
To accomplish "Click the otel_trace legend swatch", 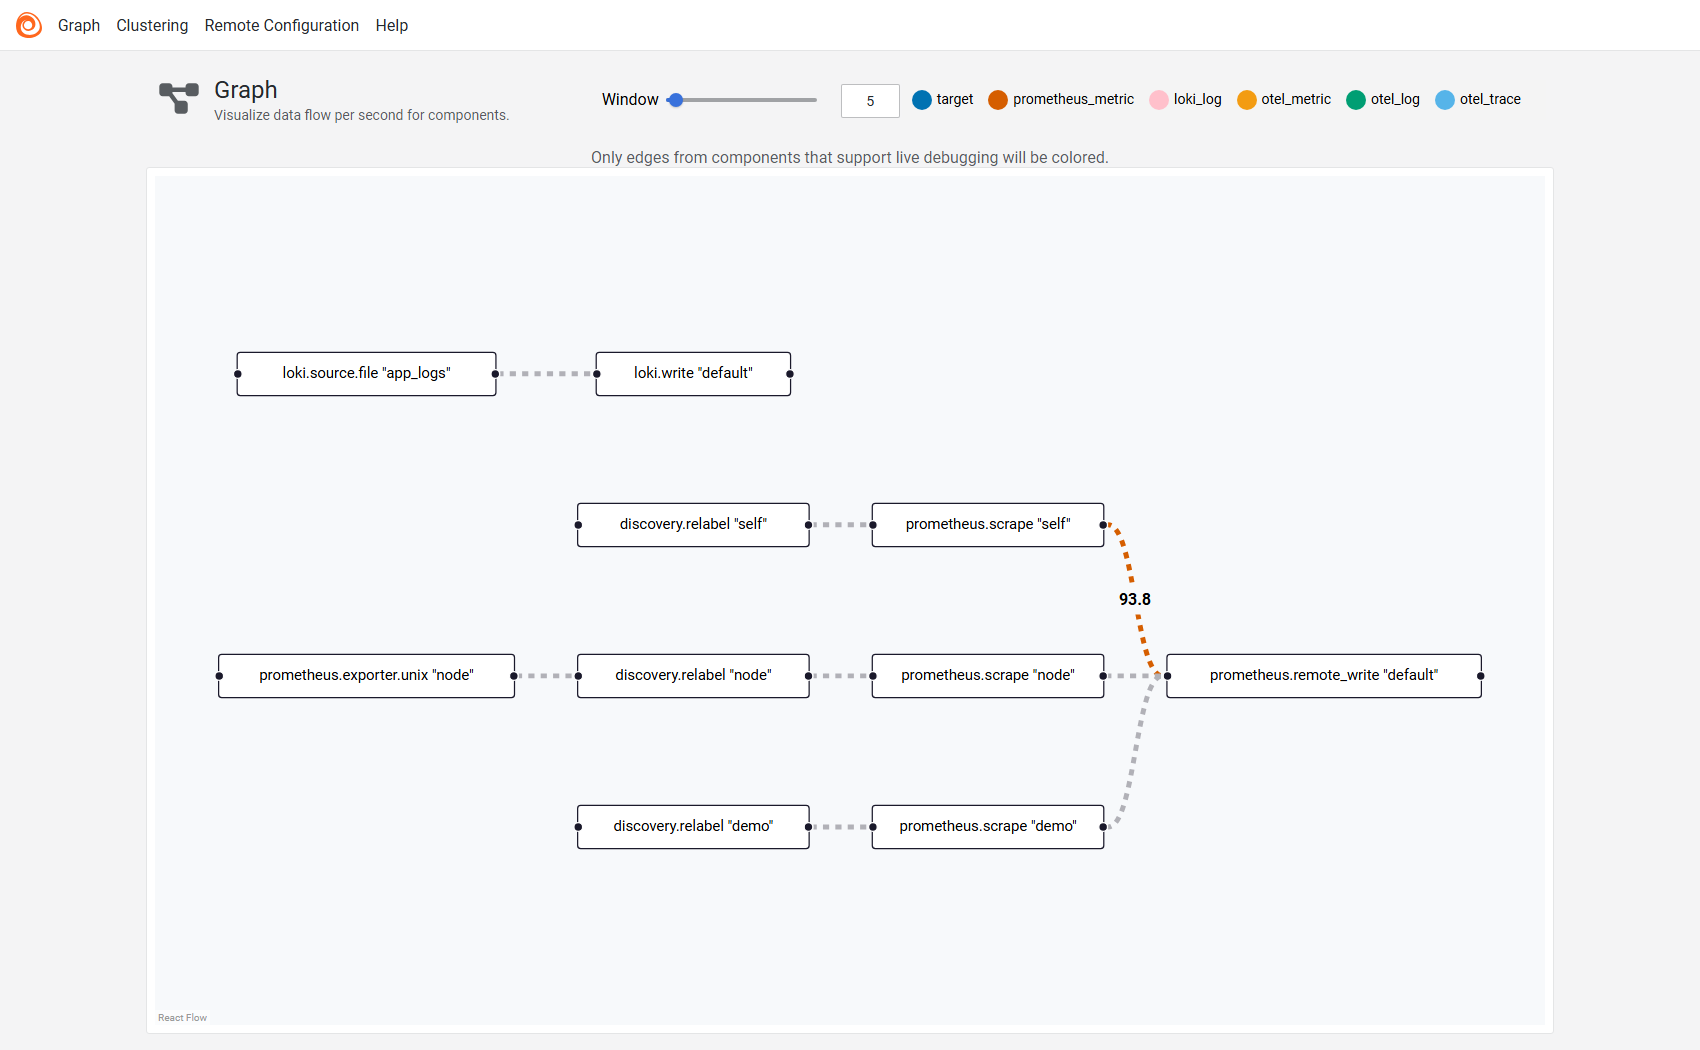I will pos(1445,100).
